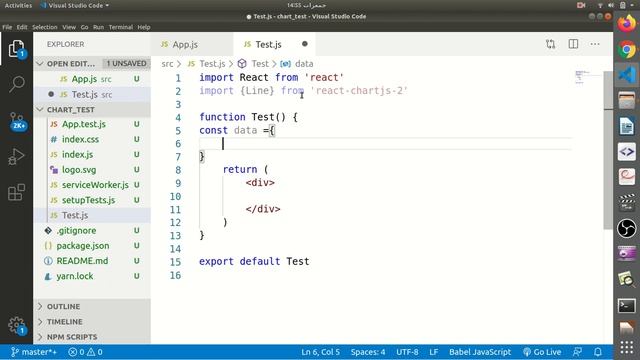This screenshot has height=360, width=640.
Task: Open the Extensions view
Action: pos(16,192)
